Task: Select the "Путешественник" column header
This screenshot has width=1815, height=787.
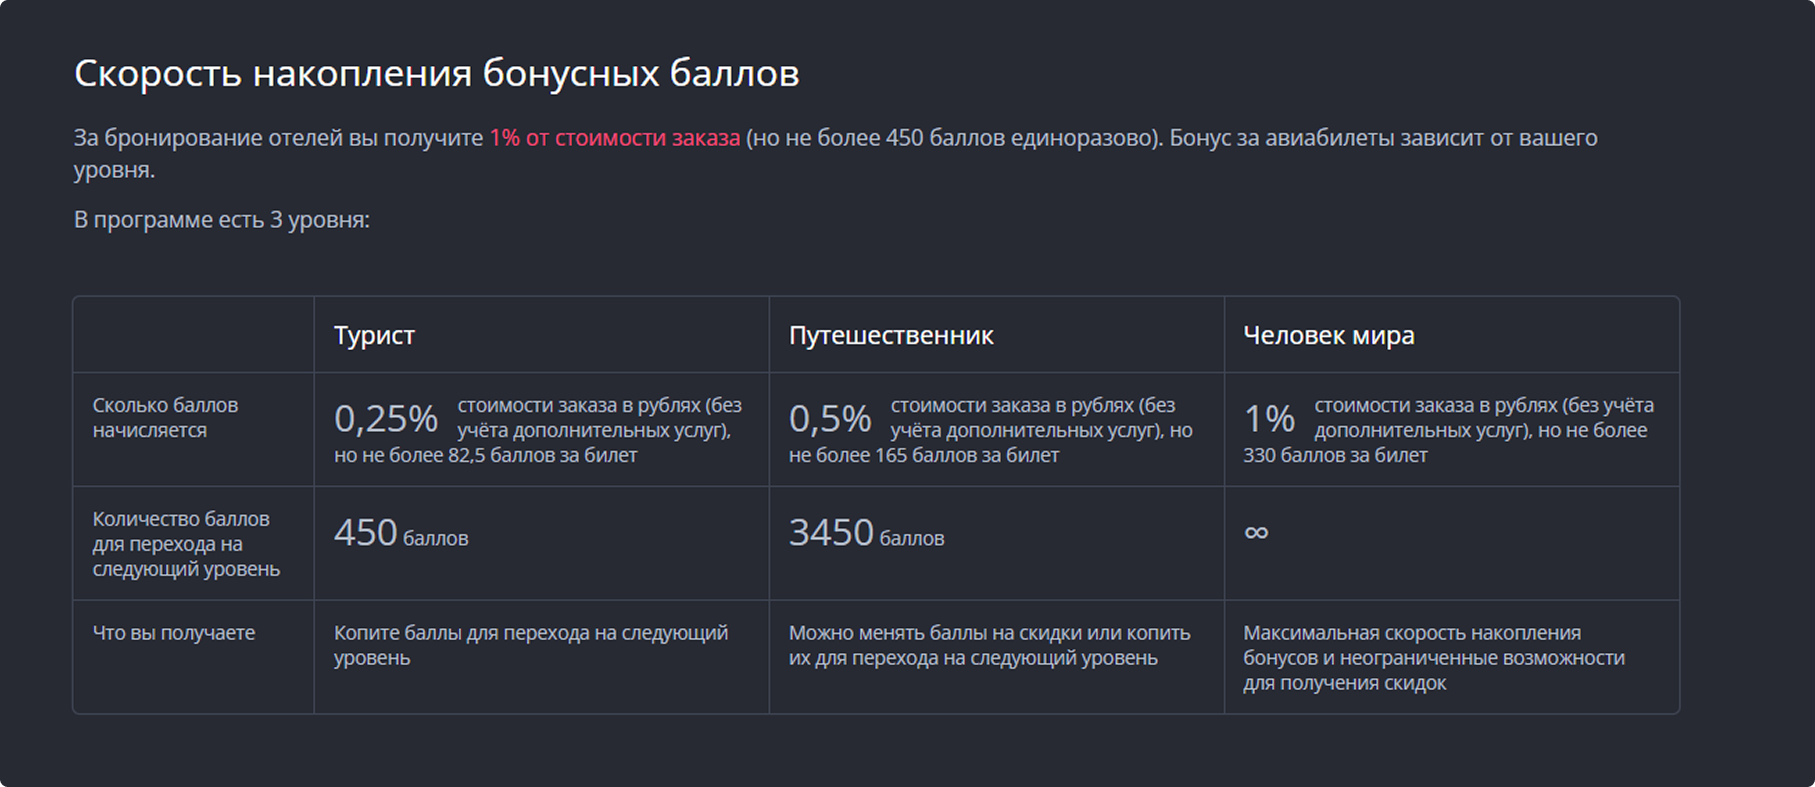Action: [890, 336]
